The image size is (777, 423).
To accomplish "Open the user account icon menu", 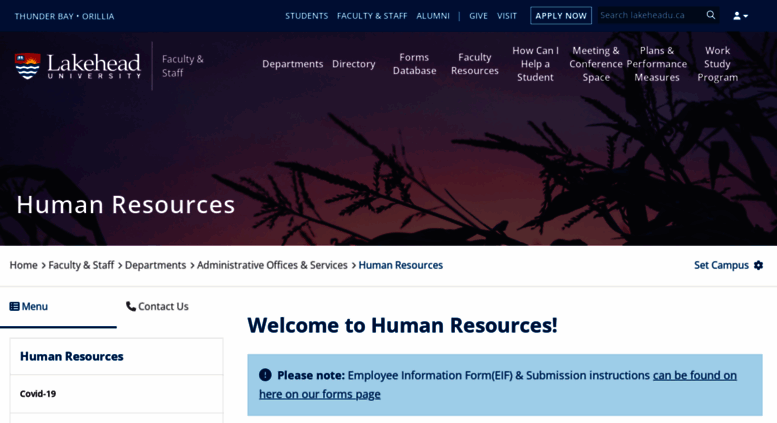I will (x=740, y=16).
